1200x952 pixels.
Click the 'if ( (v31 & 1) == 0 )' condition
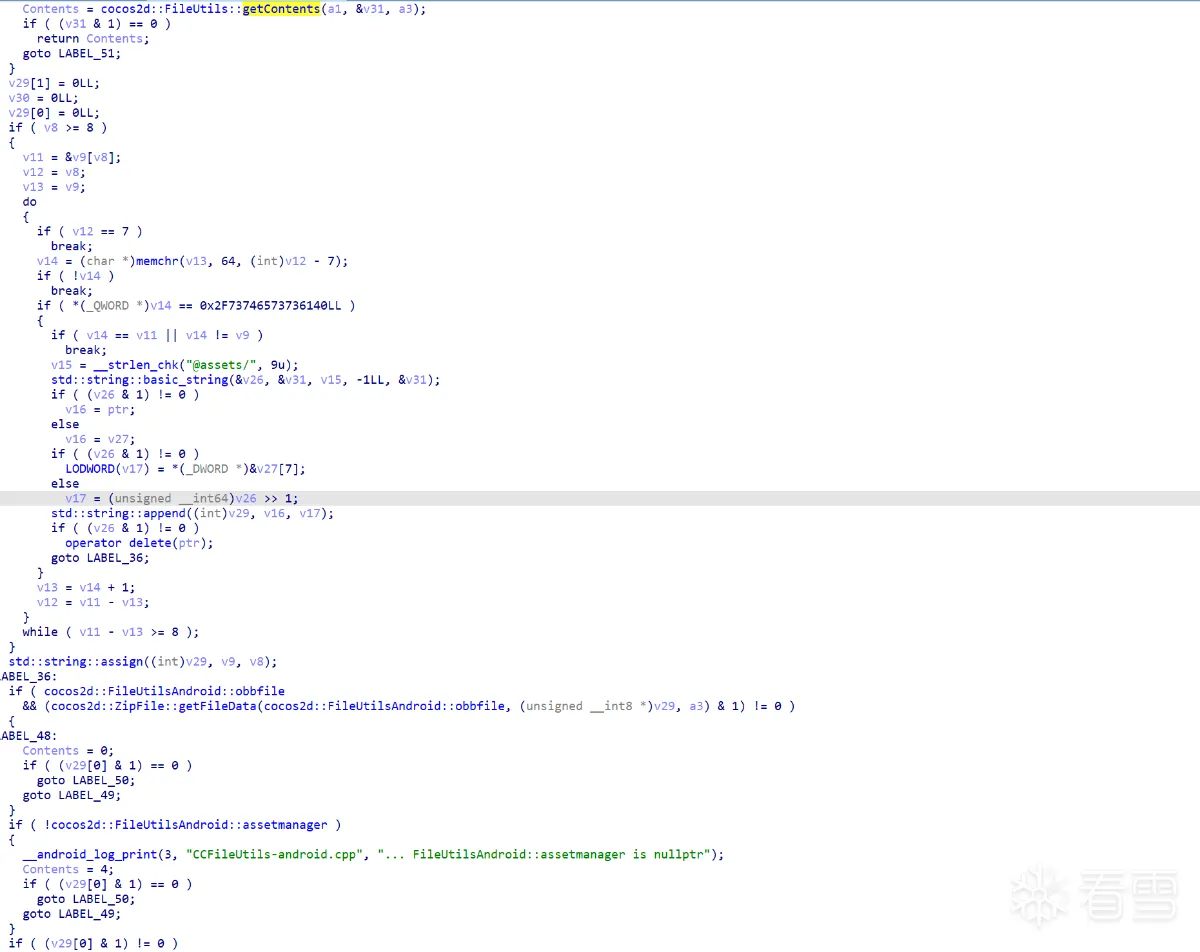click(97, 24)
